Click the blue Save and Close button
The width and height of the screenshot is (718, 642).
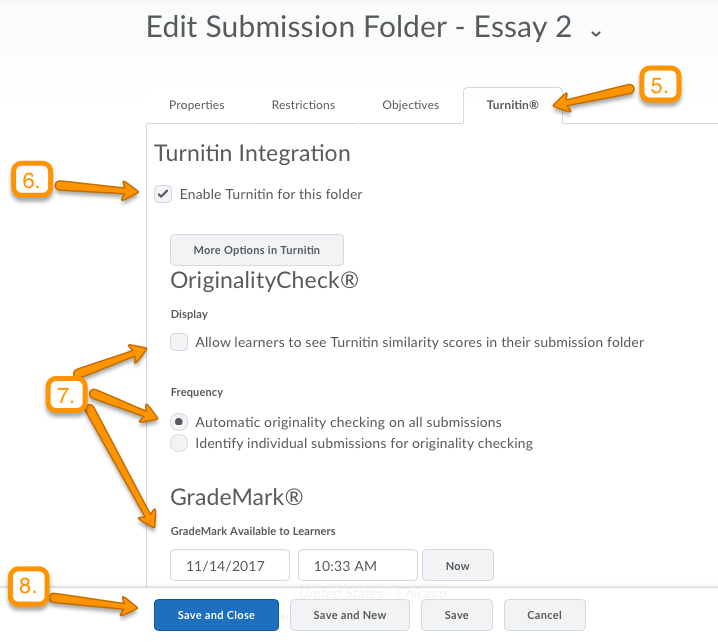pyautogui.click(x=216, y=615)
